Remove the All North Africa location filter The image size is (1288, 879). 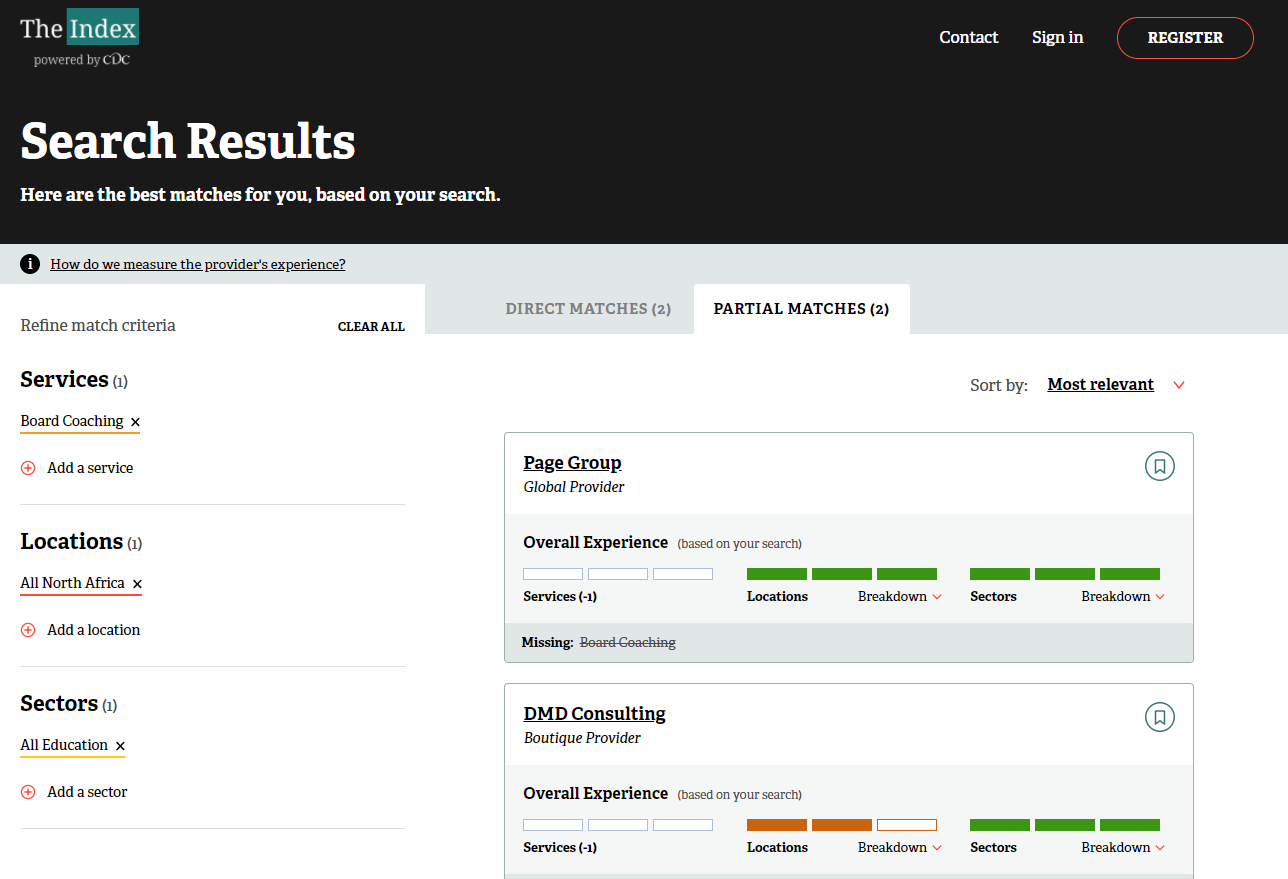(137, 584)
